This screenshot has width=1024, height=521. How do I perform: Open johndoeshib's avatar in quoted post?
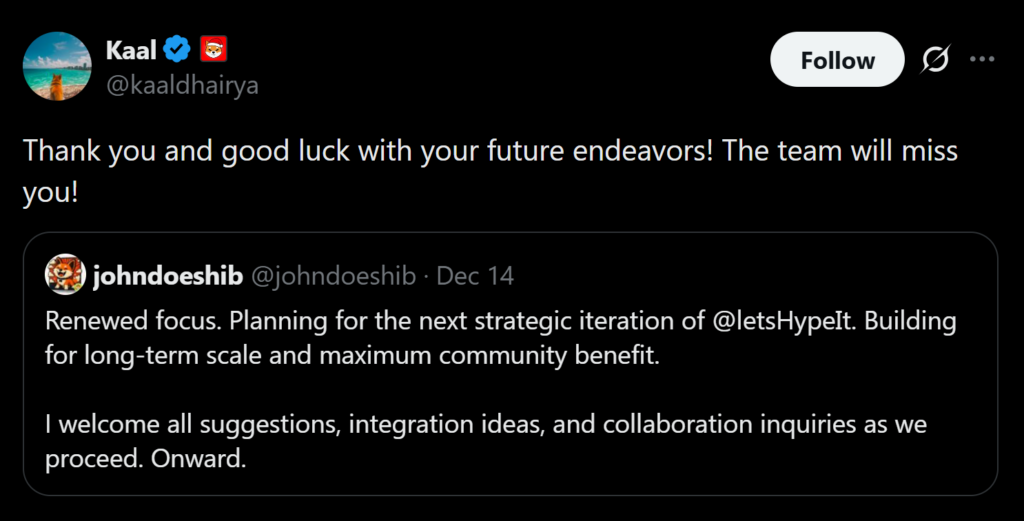[65, 275]
